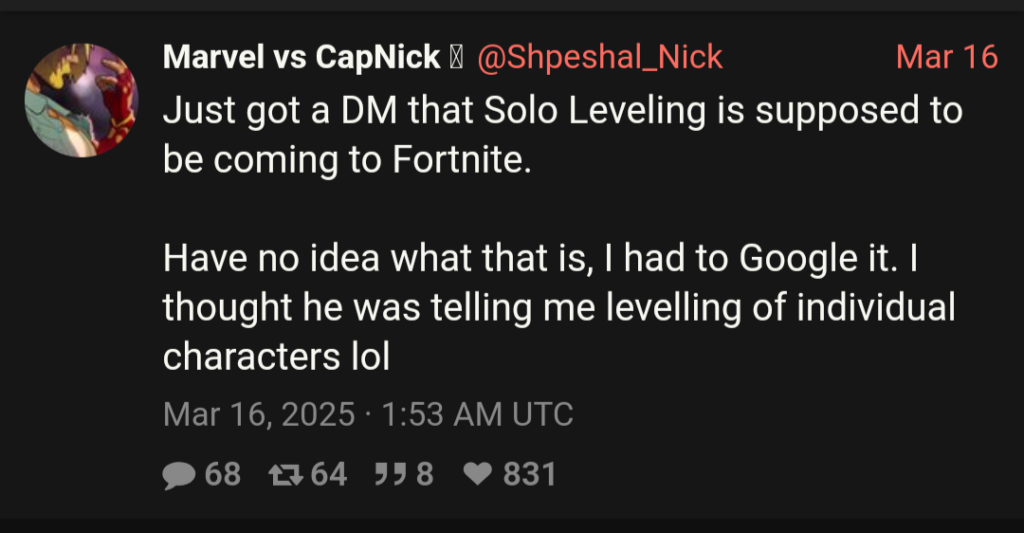Click "characters lol" at the tweet's end
The height and width of the screenshot is (533, 1024).
tap(275, 357)
